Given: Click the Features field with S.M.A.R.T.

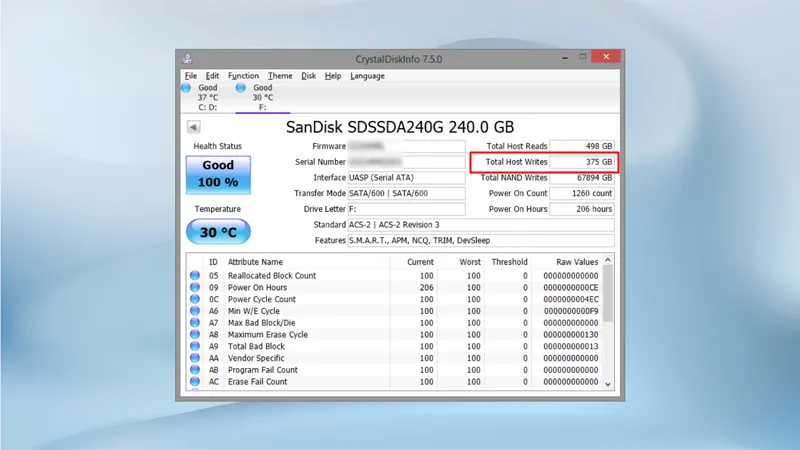Looking at the screenshot, I should (481, 241).
